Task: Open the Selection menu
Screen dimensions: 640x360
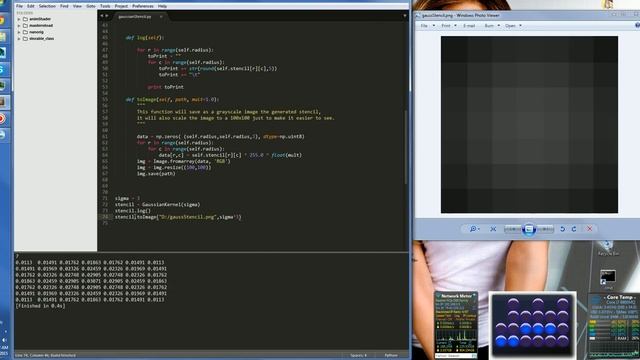Action: coord(47,6)
